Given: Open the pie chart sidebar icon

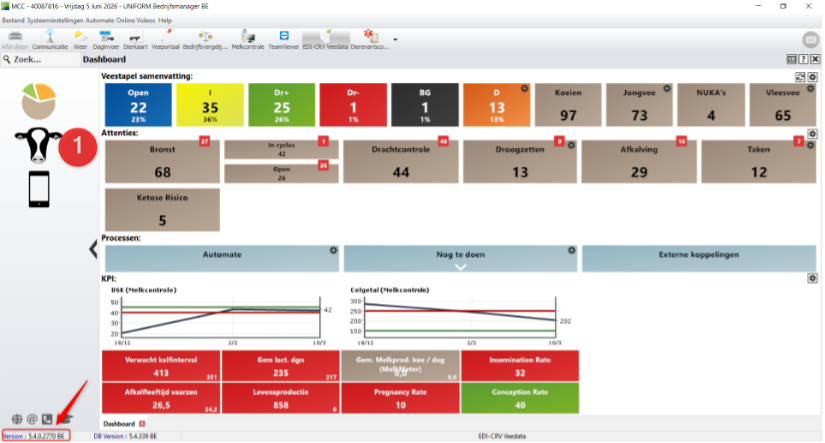Looking at the screenshot, I should coord(38,101).
